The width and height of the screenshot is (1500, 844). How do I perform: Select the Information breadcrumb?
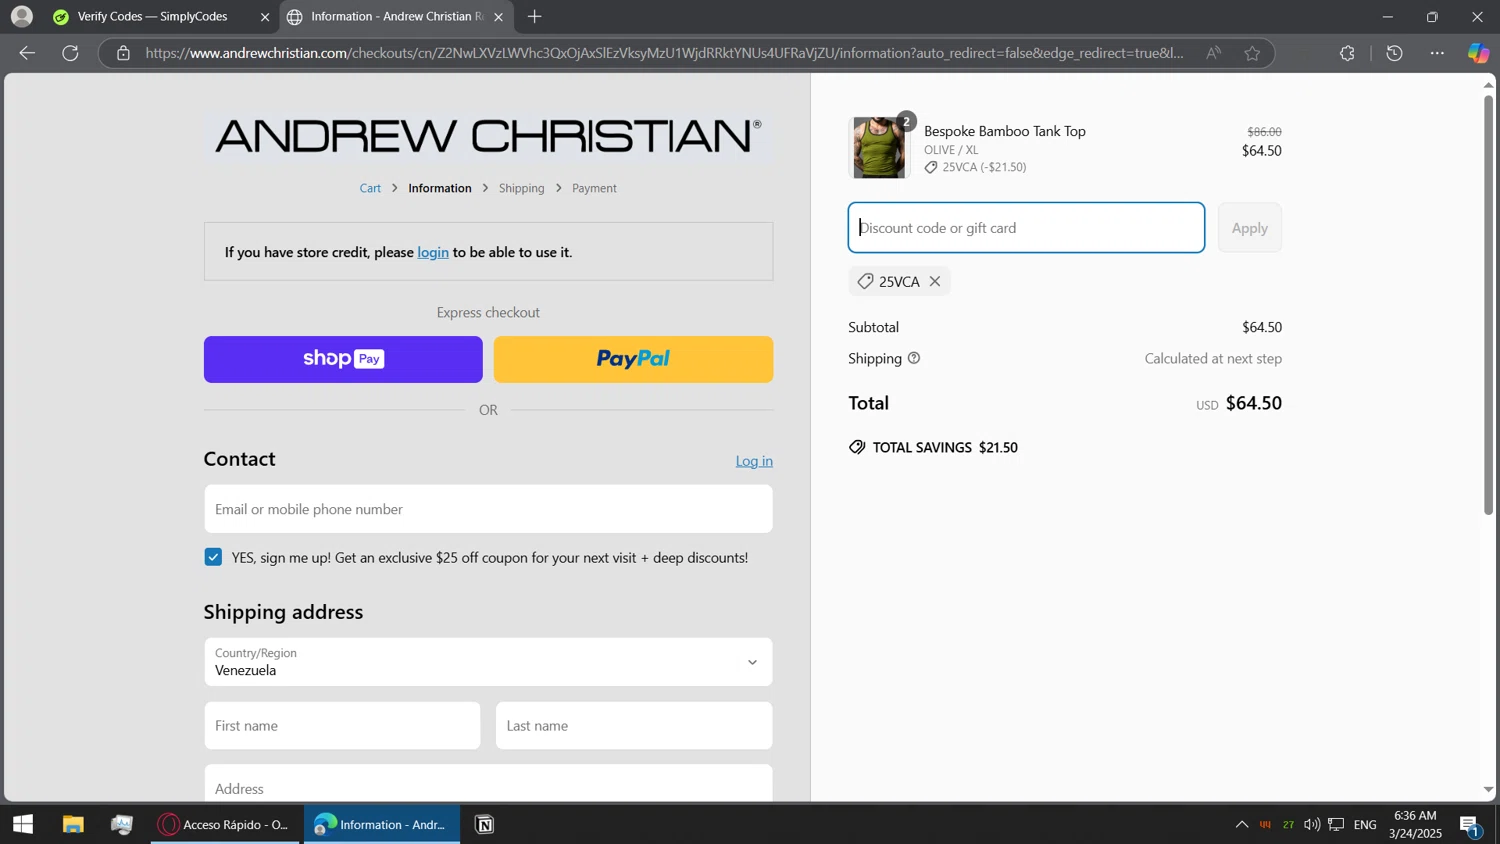coord(440,188)
